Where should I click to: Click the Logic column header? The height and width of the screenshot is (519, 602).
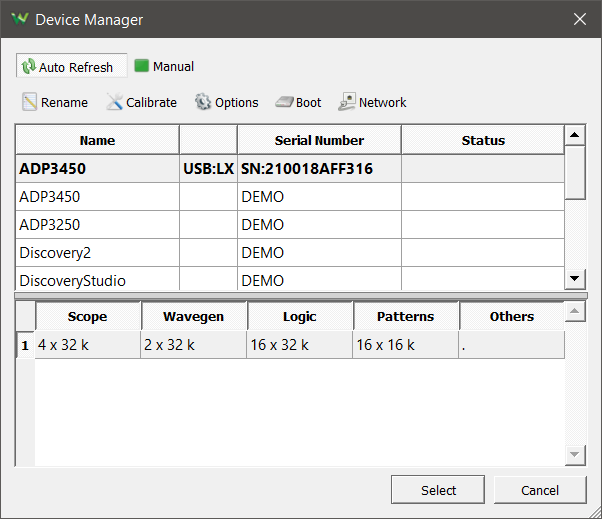(300, 316)
